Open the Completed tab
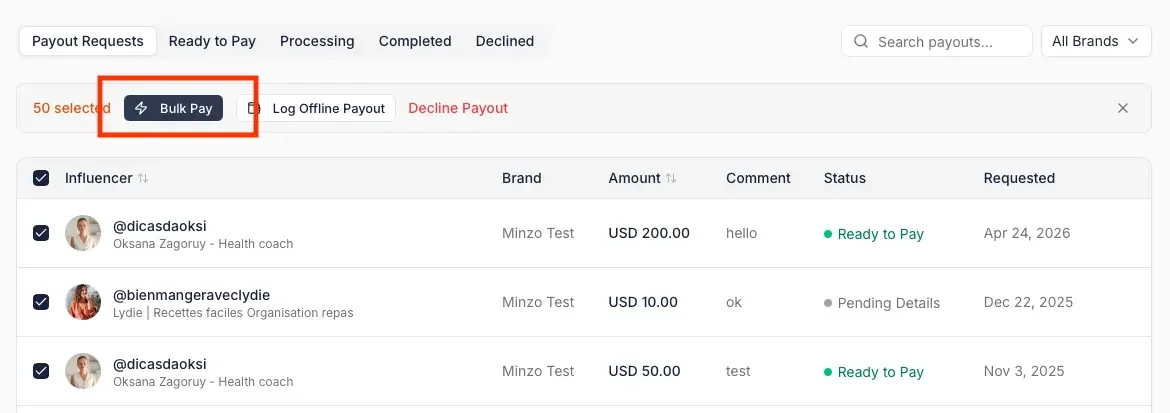This screenshot has height=413, width=1170. [415, 41]
